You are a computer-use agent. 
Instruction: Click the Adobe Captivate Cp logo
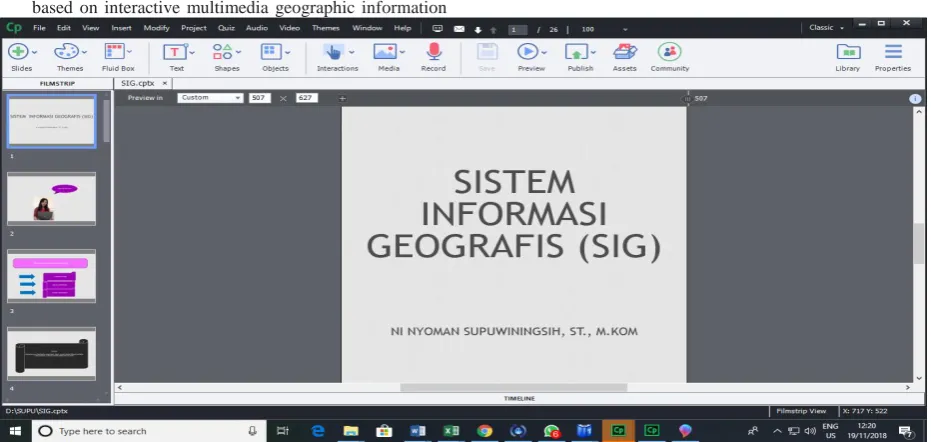(x=13, y=28)
